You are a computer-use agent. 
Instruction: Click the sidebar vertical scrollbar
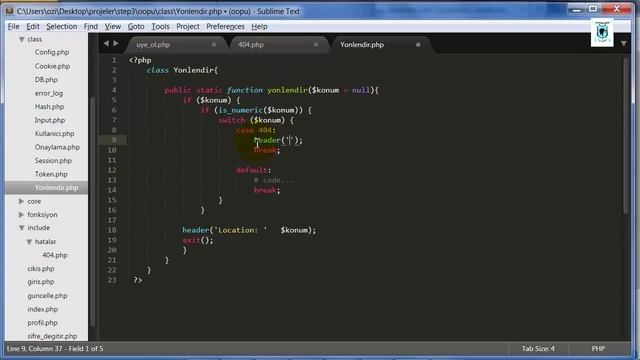pos(93,211)
